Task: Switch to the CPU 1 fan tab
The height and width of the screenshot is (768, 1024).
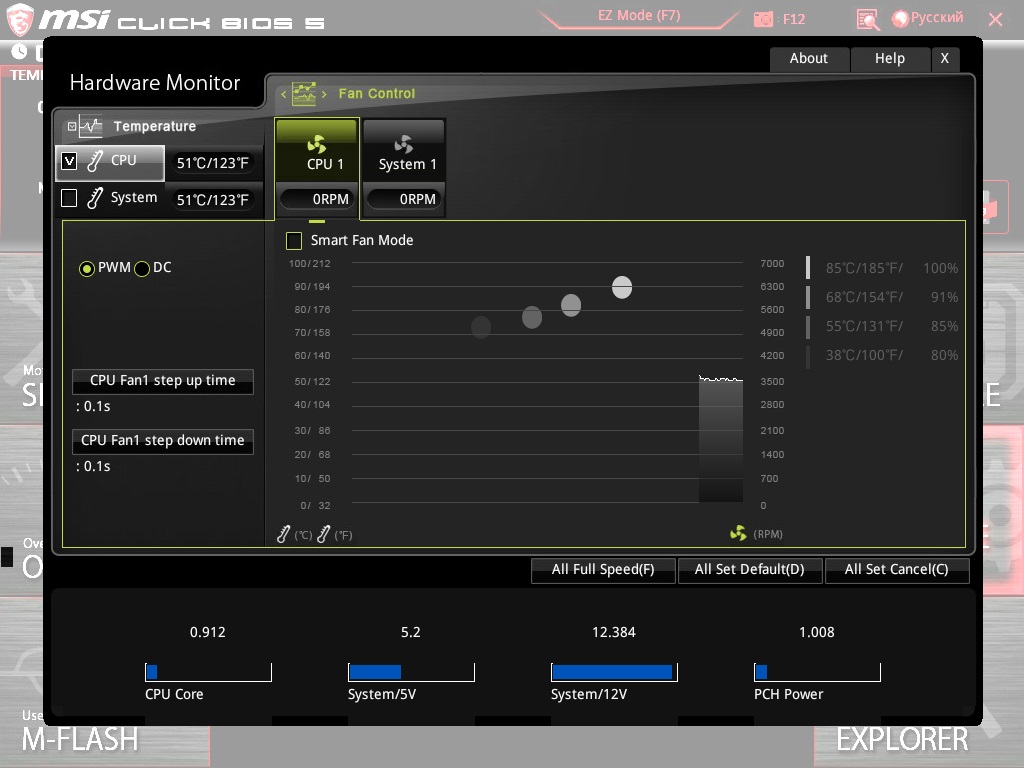Action: click(317, 151)
